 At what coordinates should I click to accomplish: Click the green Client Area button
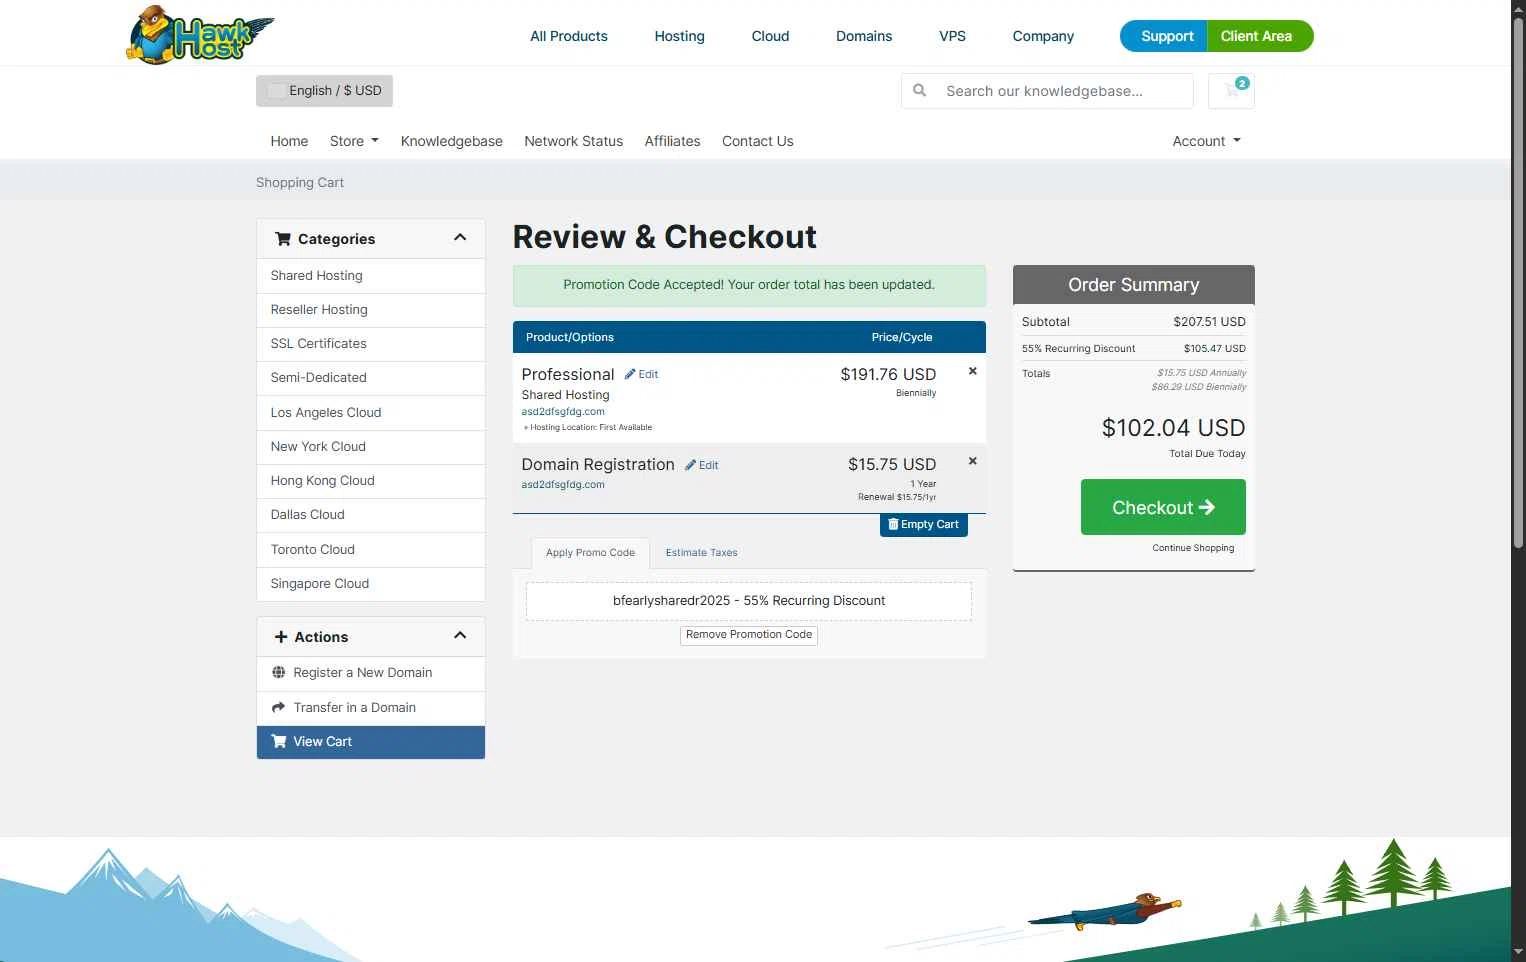(1260, 36)
